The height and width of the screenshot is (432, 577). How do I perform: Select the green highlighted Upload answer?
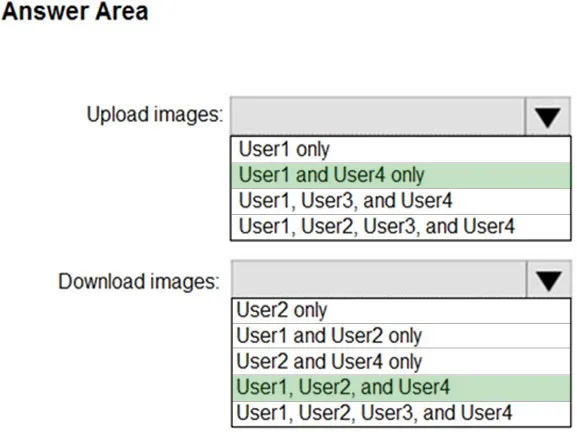[x=401, y=175]
